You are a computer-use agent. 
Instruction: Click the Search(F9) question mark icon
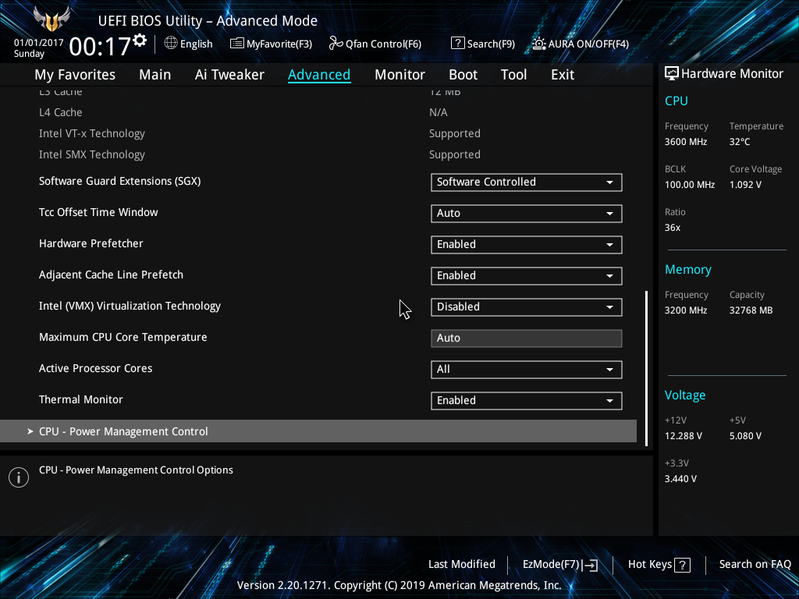(x=458, y=43)
